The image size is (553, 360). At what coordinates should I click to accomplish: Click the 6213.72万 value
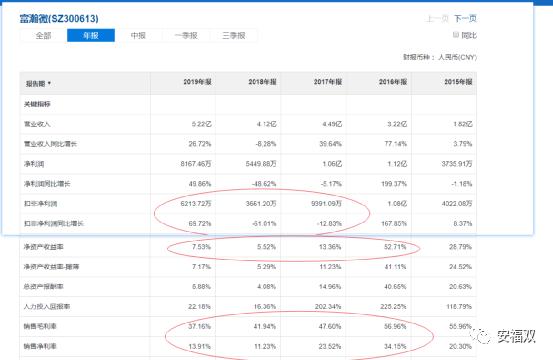pyautogui.click(x=196, y=204)
